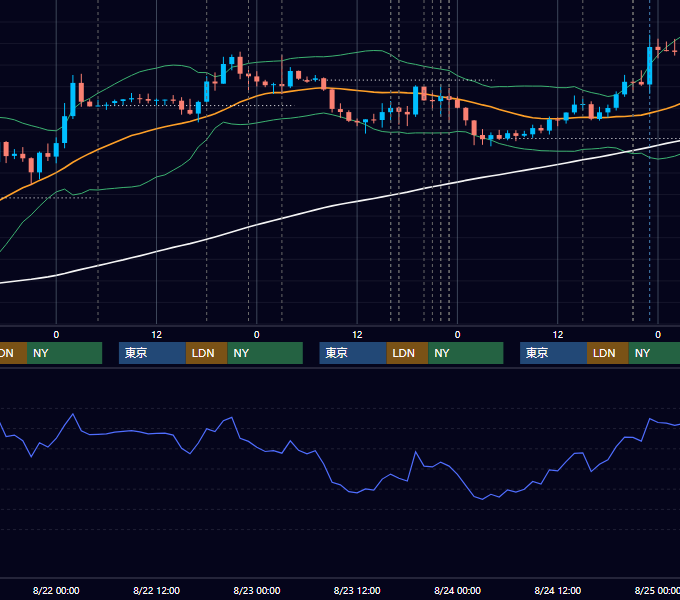Select the LDN session block on 8/23
680x600 pixels.
click(407, 353)
